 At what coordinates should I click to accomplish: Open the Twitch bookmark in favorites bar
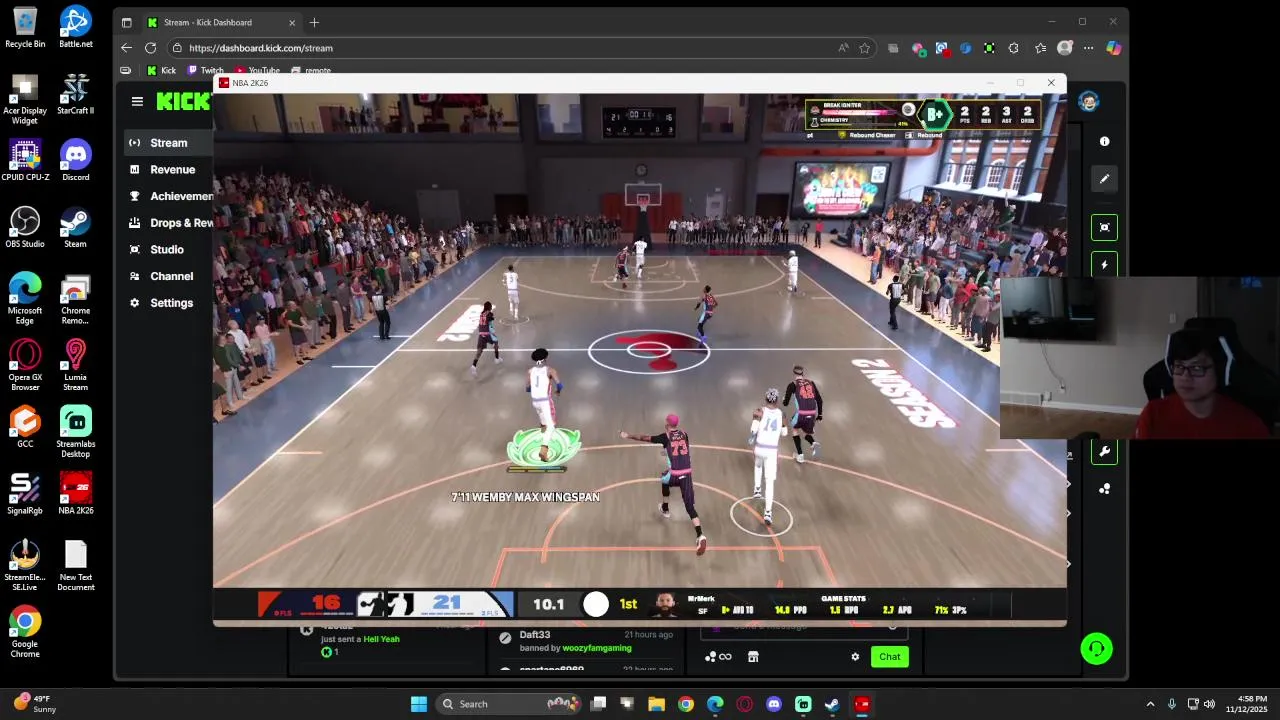[205, 71]
